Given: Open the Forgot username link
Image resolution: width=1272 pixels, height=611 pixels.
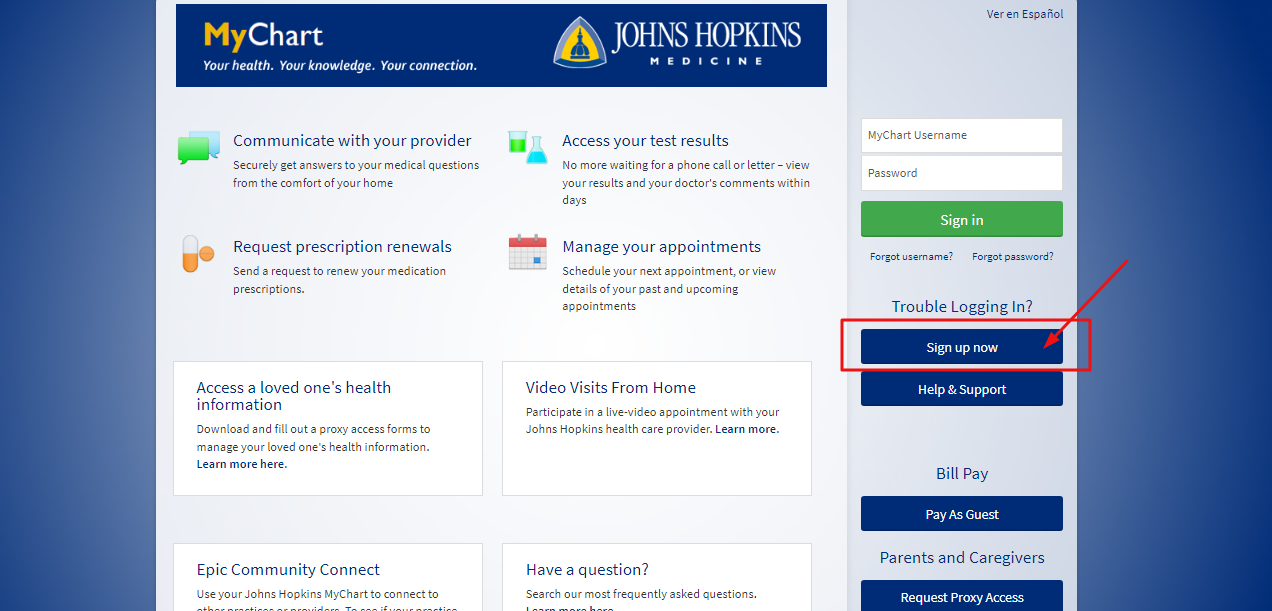Looking at the screenshot, I should click(x=910, y=256).
